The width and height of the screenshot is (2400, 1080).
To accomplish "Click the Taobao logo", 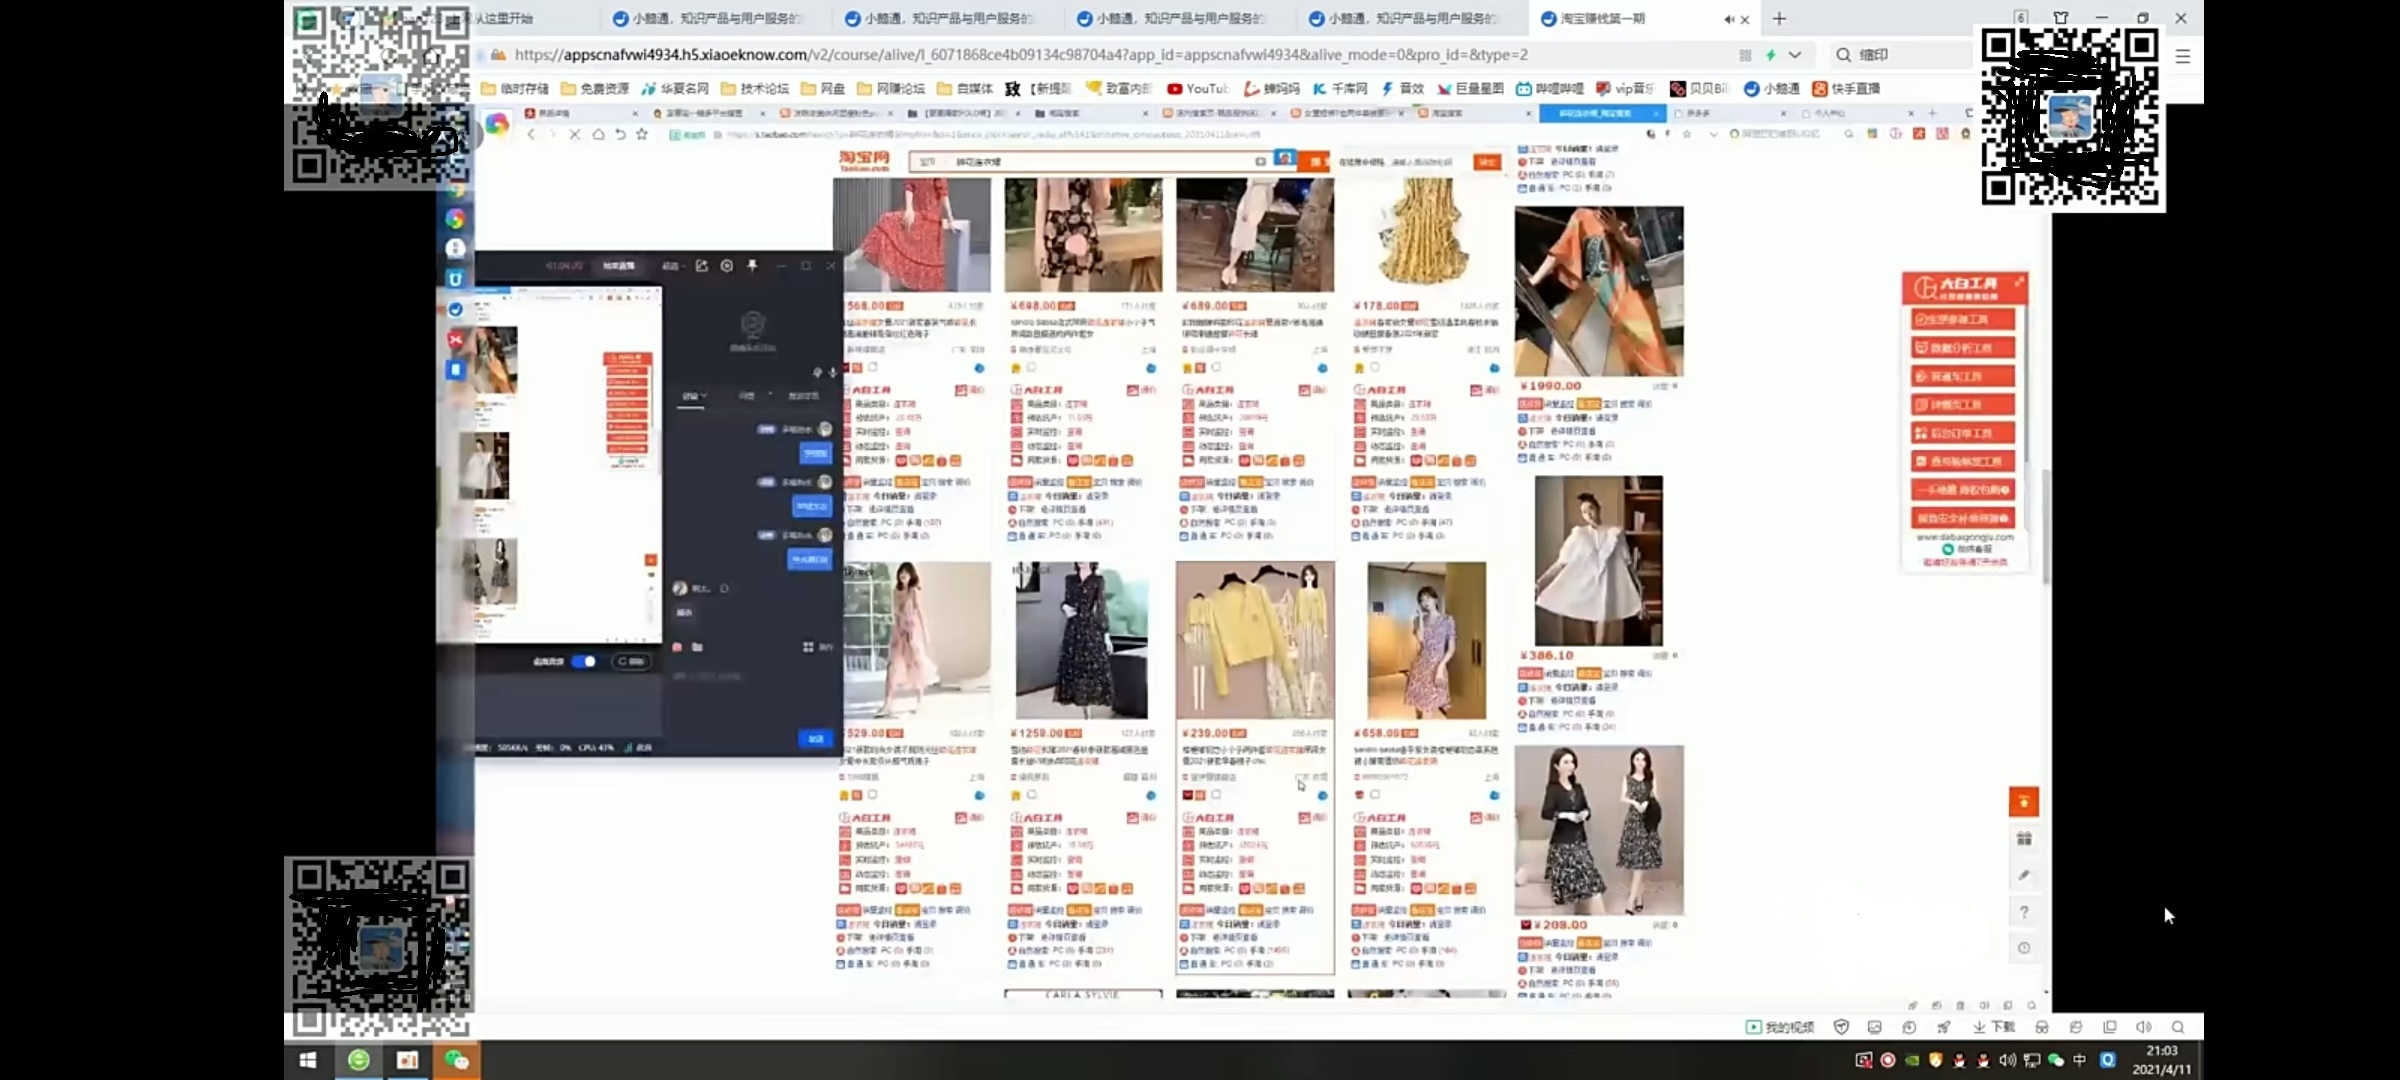I will pos(864,160).
